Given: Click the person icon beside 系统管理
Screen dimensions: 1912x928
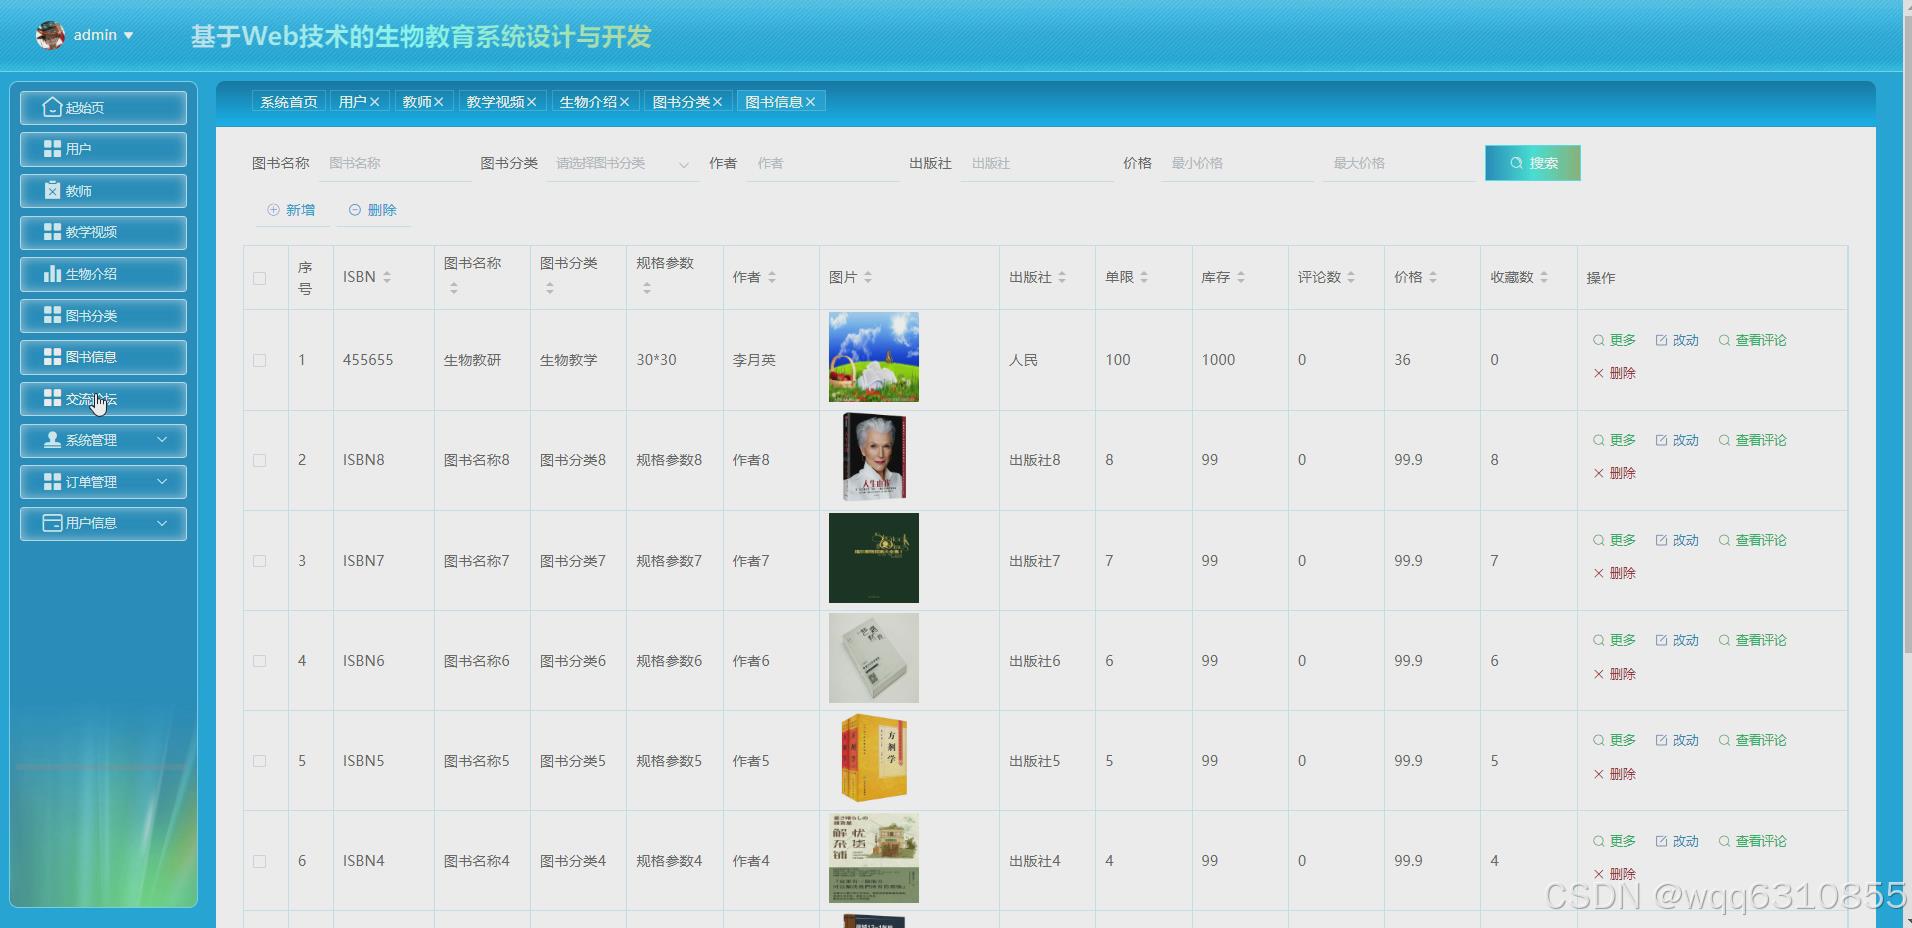Looking at the screenshot, I should click(52, 440).
